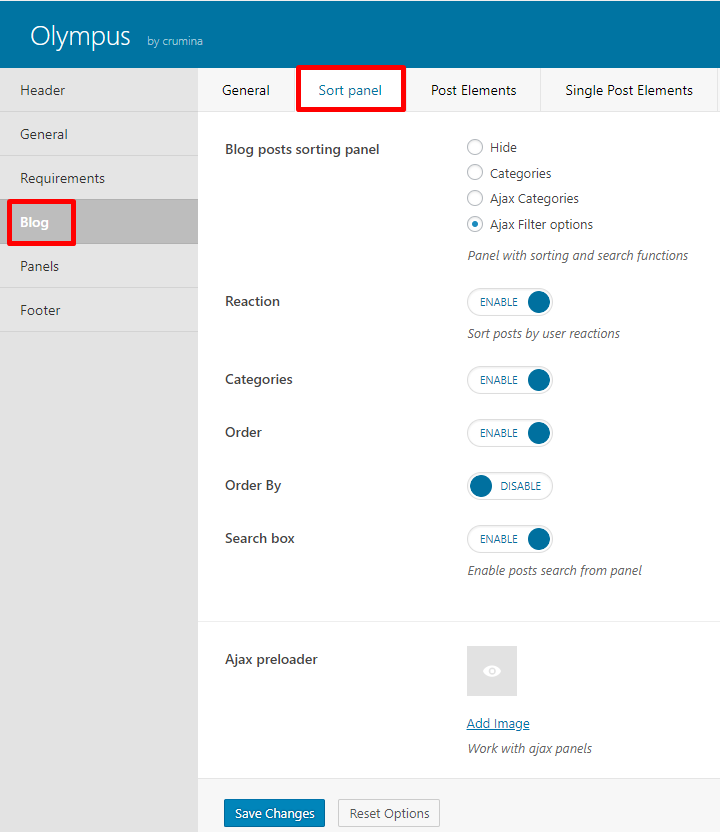Select the Categories radio option
The width and height of the screenshot is (720, 832).
[475, 172]
